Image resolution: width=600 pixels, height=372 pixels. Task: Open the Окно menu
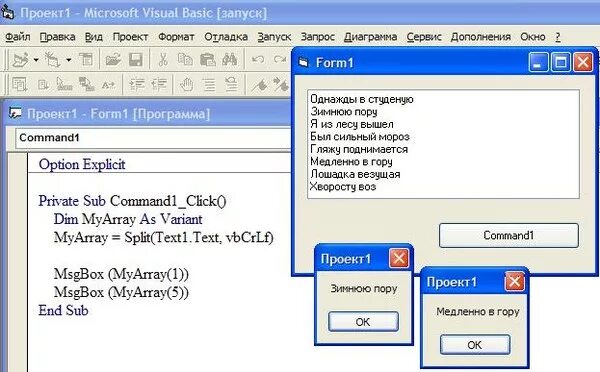(533, 37)
